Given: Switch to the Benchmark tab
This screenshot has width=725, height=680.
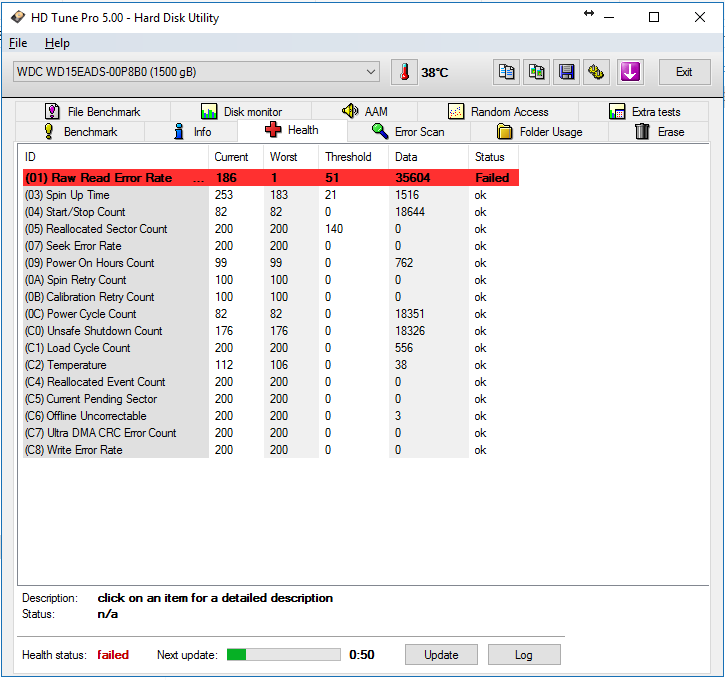Looking at the screenshot, I should 80,132.
